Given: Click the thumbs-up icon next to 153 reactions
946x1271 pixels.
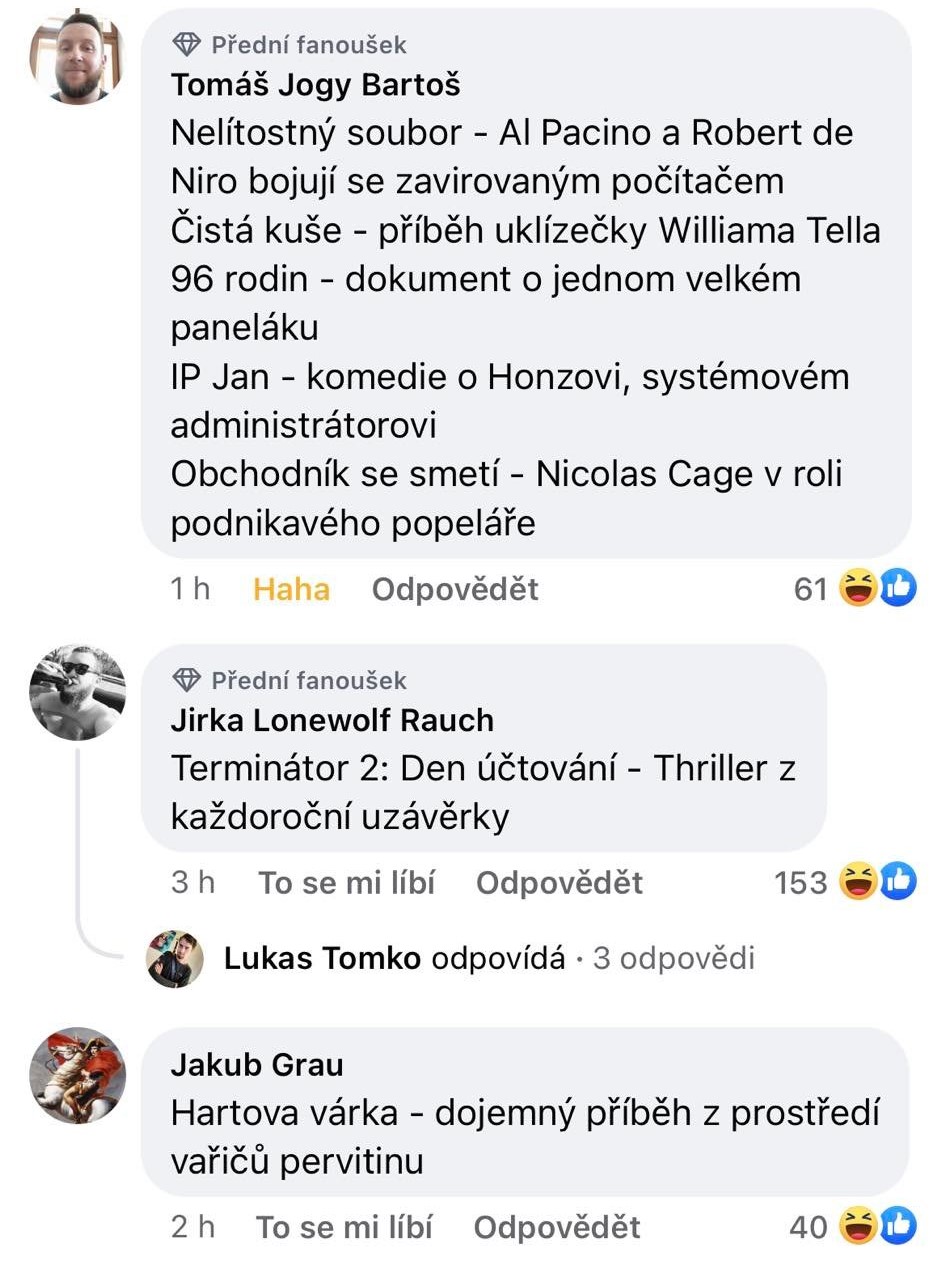Looking at the screenshot, I should (x=898, y=882).
